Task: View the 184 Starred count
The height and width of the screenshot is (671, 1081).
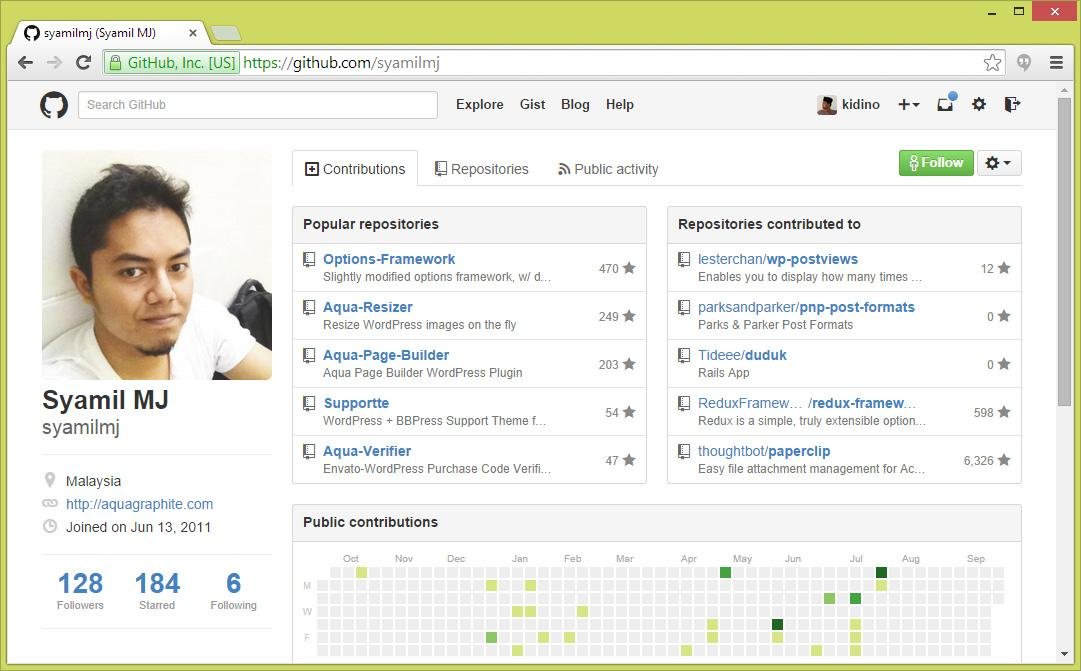Action: coord(157,590)
